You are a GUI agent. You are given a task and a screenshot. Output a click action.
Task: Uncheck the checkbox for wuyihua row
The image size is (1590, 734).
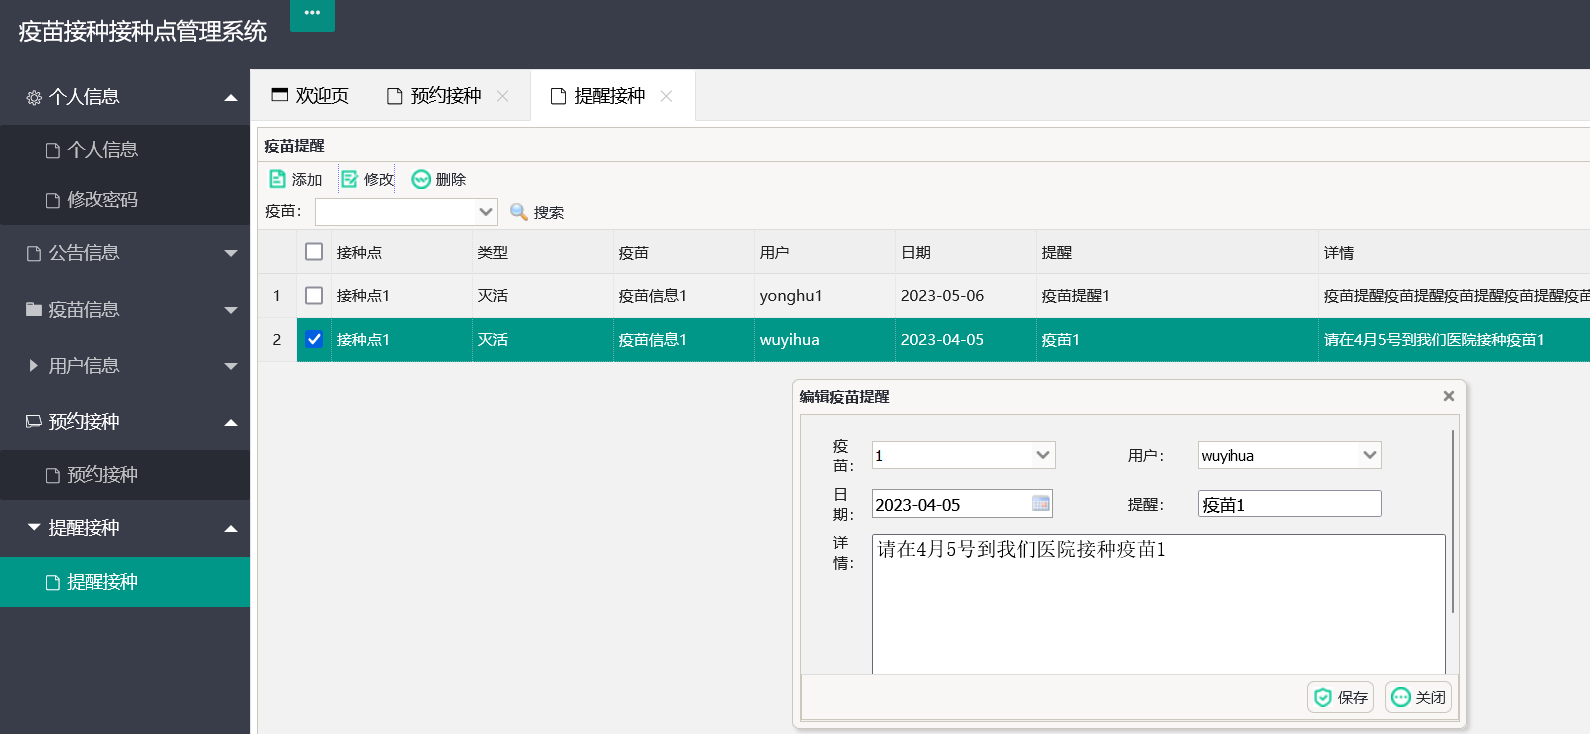[x=314, y=339]
